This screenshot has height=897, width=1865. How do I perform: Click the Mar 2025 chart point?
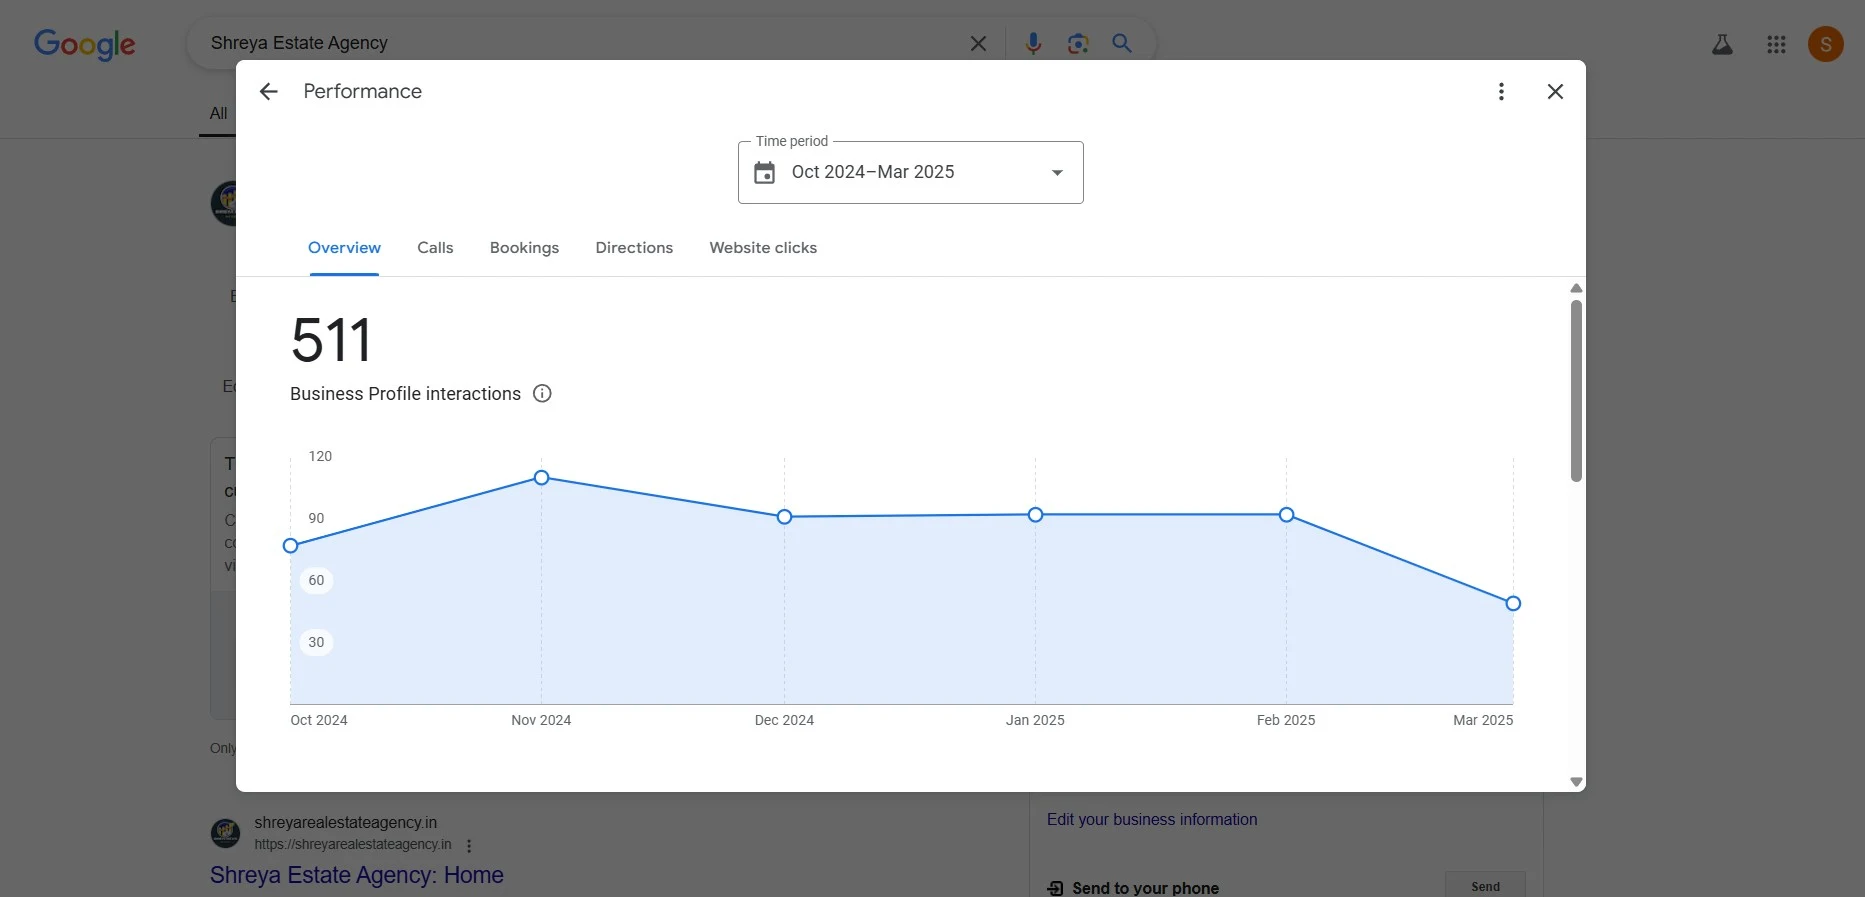(x=1512, y=604)
